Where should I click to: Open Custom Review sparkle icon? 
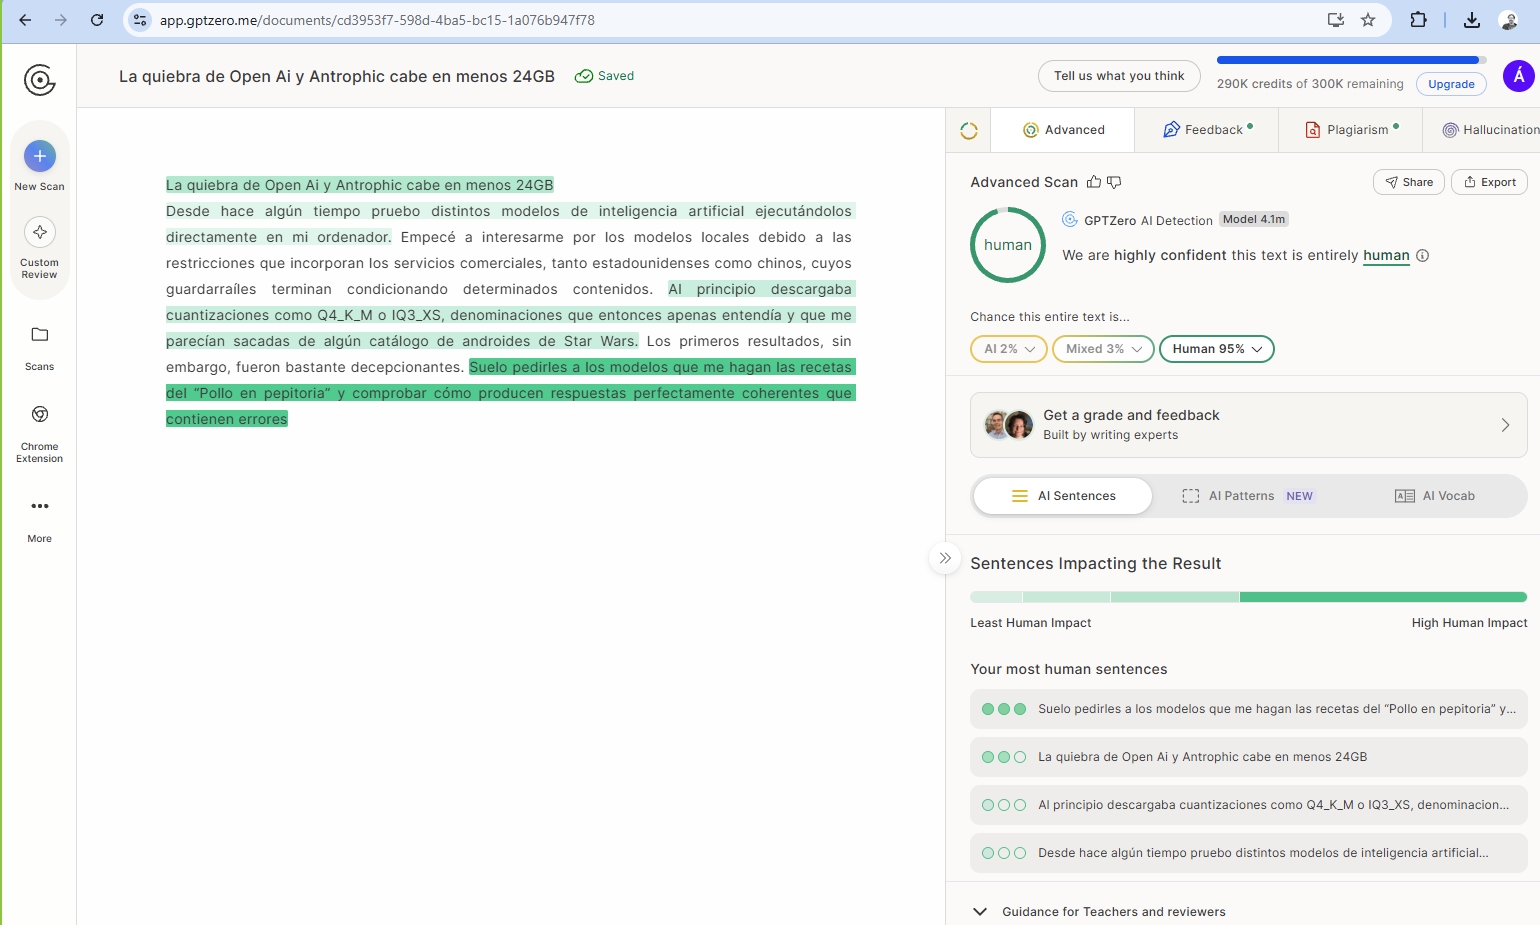pyautogui.click(x=39, y=232)
